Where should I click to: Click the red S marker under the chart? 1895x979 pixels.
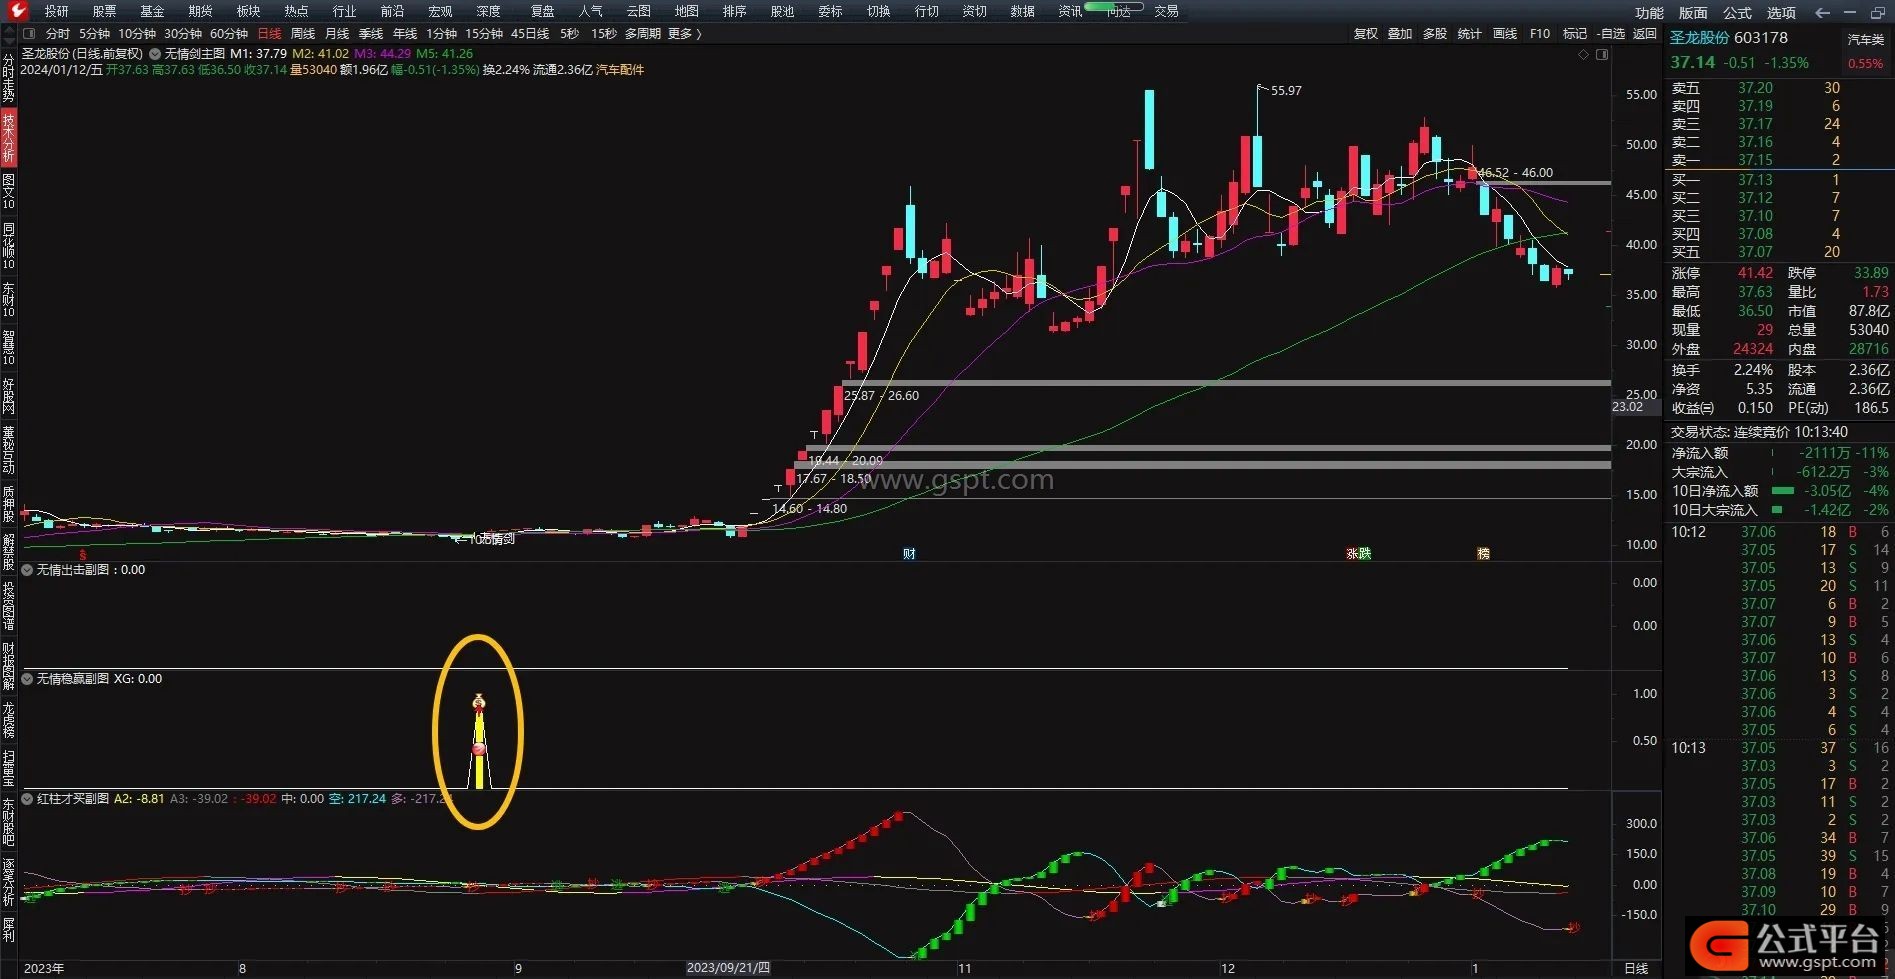coord(83,554)
